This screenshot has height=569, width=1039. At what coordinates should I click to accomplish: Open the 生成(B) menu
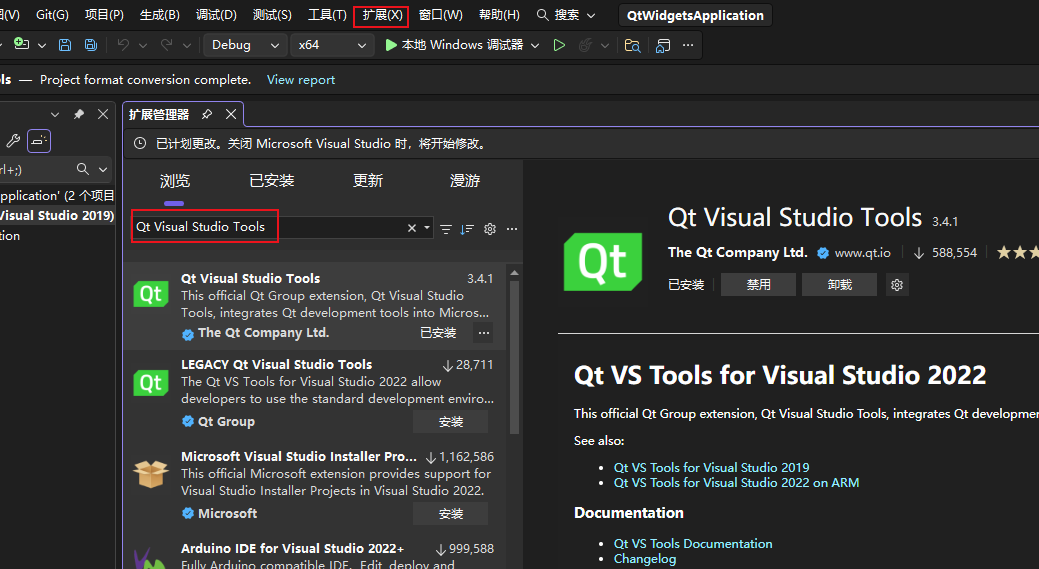click(x=160, y=15)
